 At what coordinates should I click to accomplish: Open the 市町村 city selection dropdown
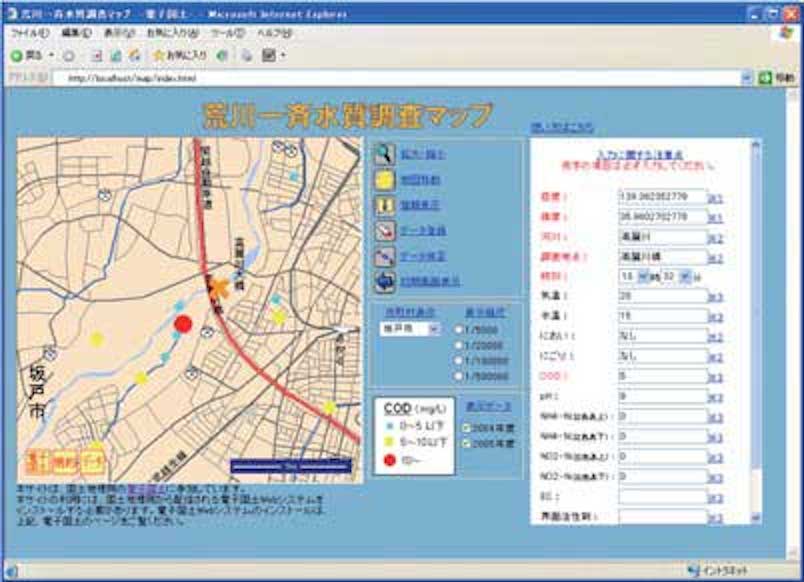coord(433,330)
